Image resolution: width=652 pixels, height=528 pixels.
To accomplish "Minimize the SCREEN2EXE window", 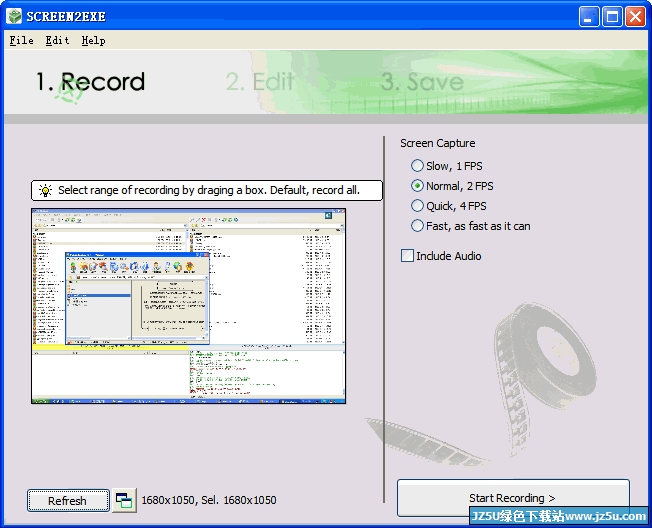I will (589, 17).
